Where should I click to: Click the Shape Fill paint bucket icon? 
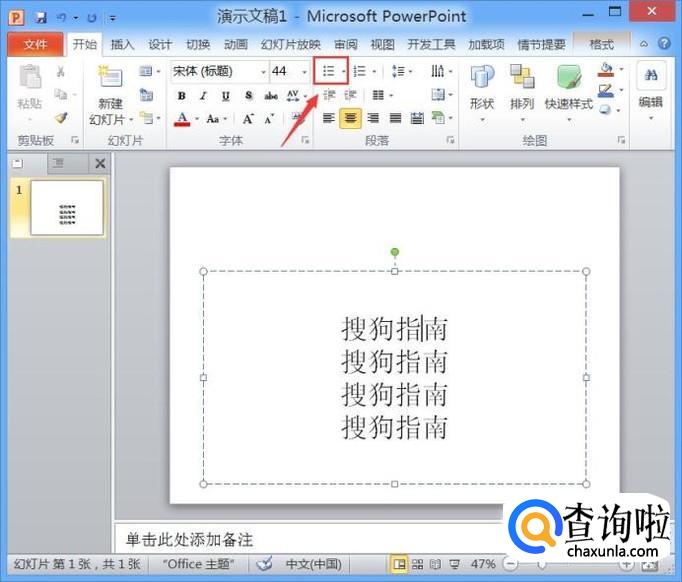pos(605,70)
